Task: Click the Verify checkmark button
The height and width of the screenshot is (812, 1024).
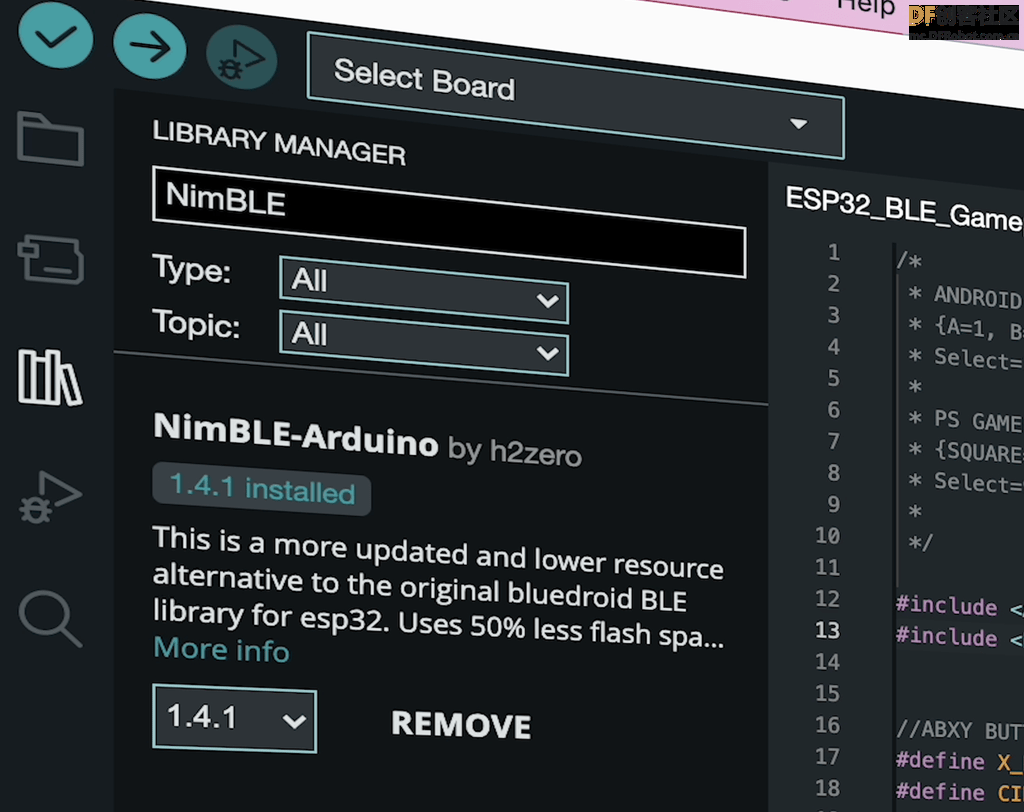Action: tap(56, 35)
